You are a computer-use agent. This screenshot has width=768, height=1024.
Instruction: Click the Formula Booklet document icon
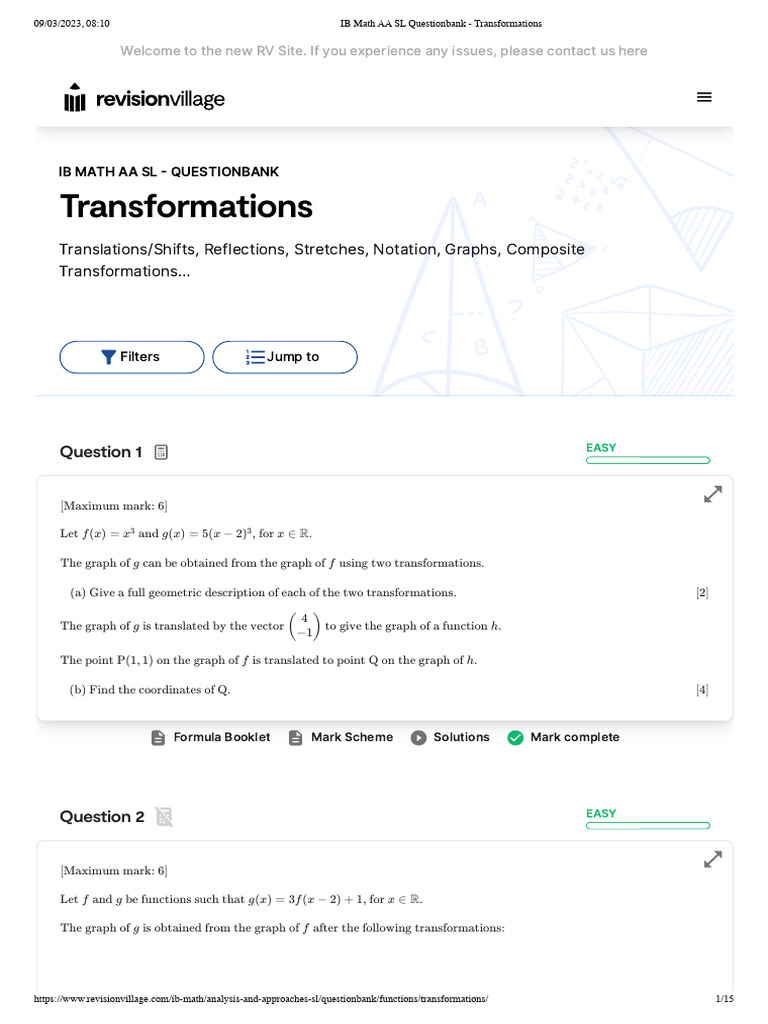(x=158, y=738)
